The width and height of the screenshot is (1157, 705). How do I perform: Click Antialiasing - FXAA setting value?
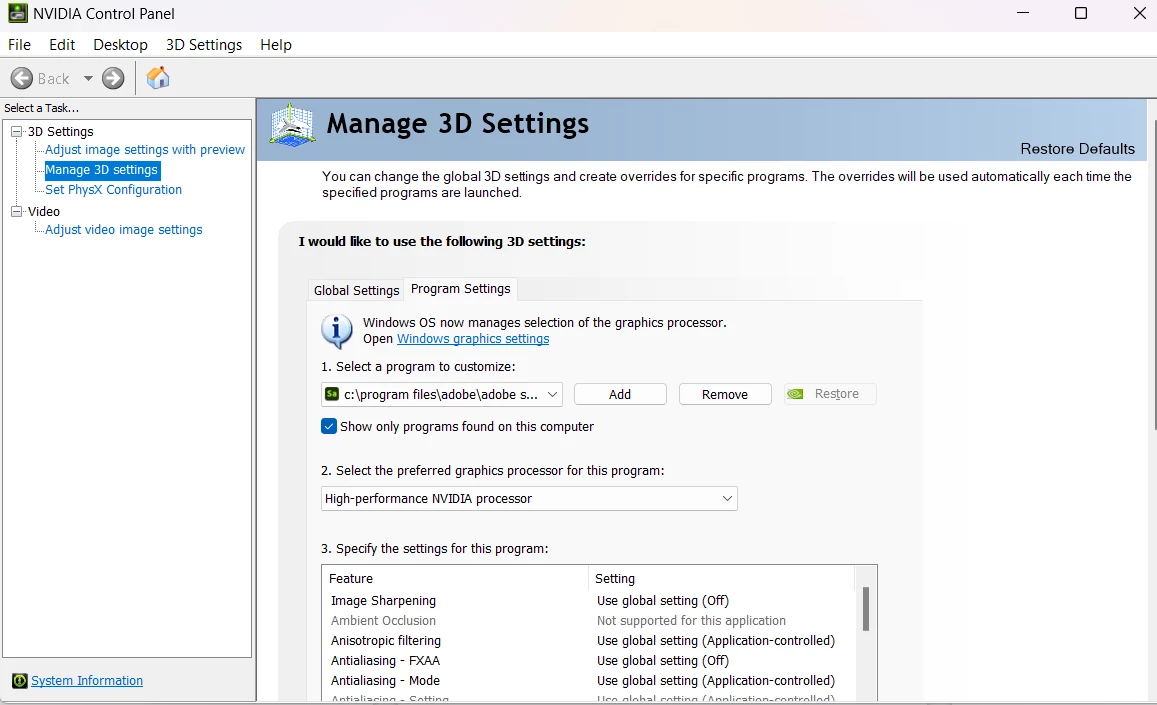pyautogui.click(x=663, y=661)
